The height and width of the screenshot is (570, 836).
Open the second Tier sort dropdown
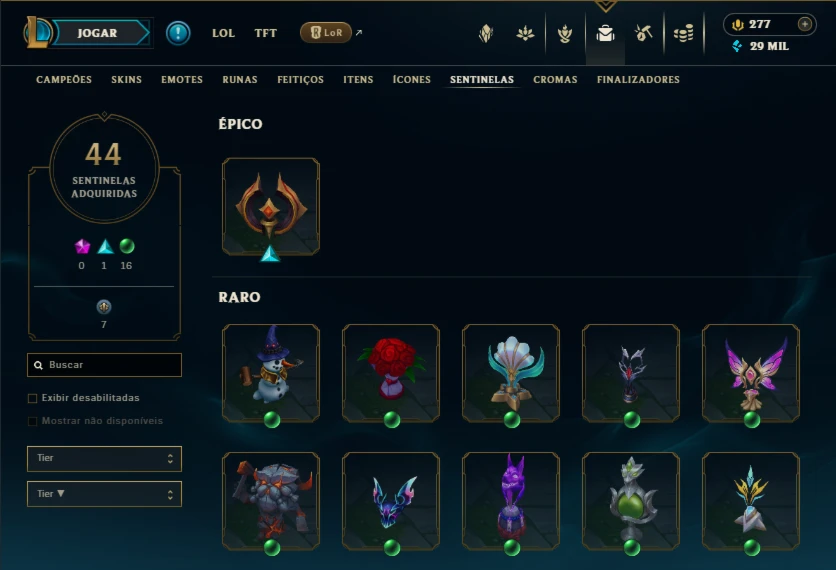tap(104, 494)
